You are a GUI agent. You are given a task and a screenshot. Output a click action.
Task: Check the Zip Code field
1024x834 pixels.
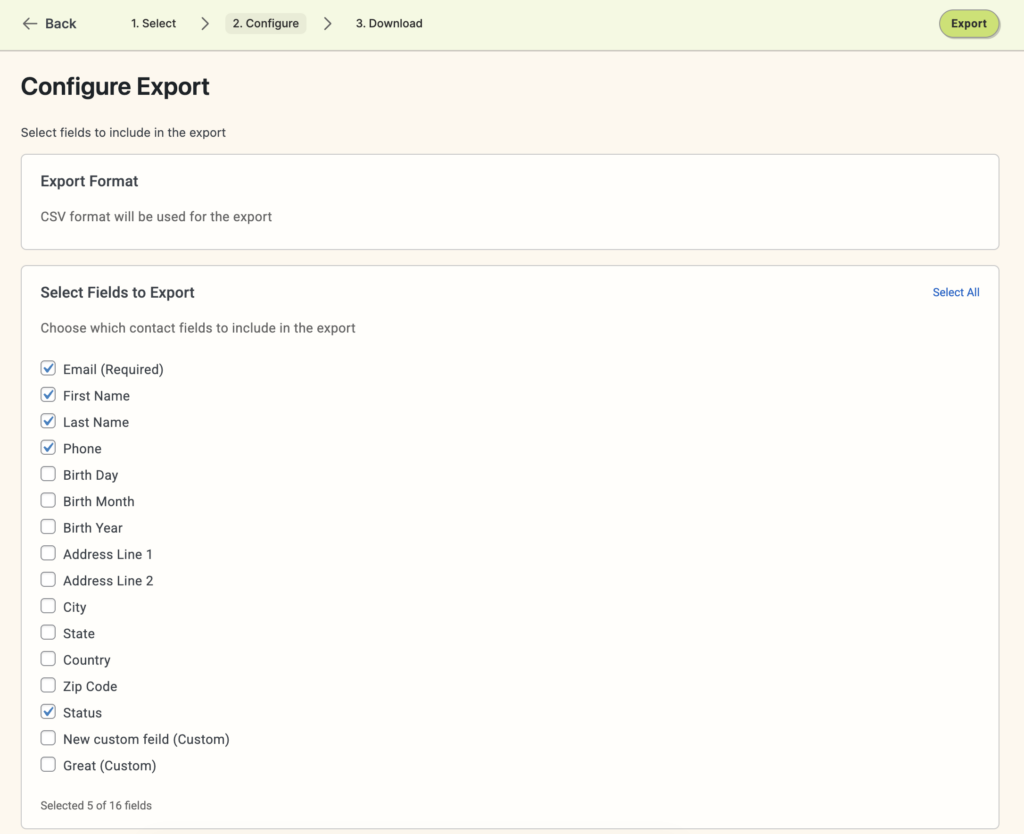pyautogui.click(x=48, y=685)
